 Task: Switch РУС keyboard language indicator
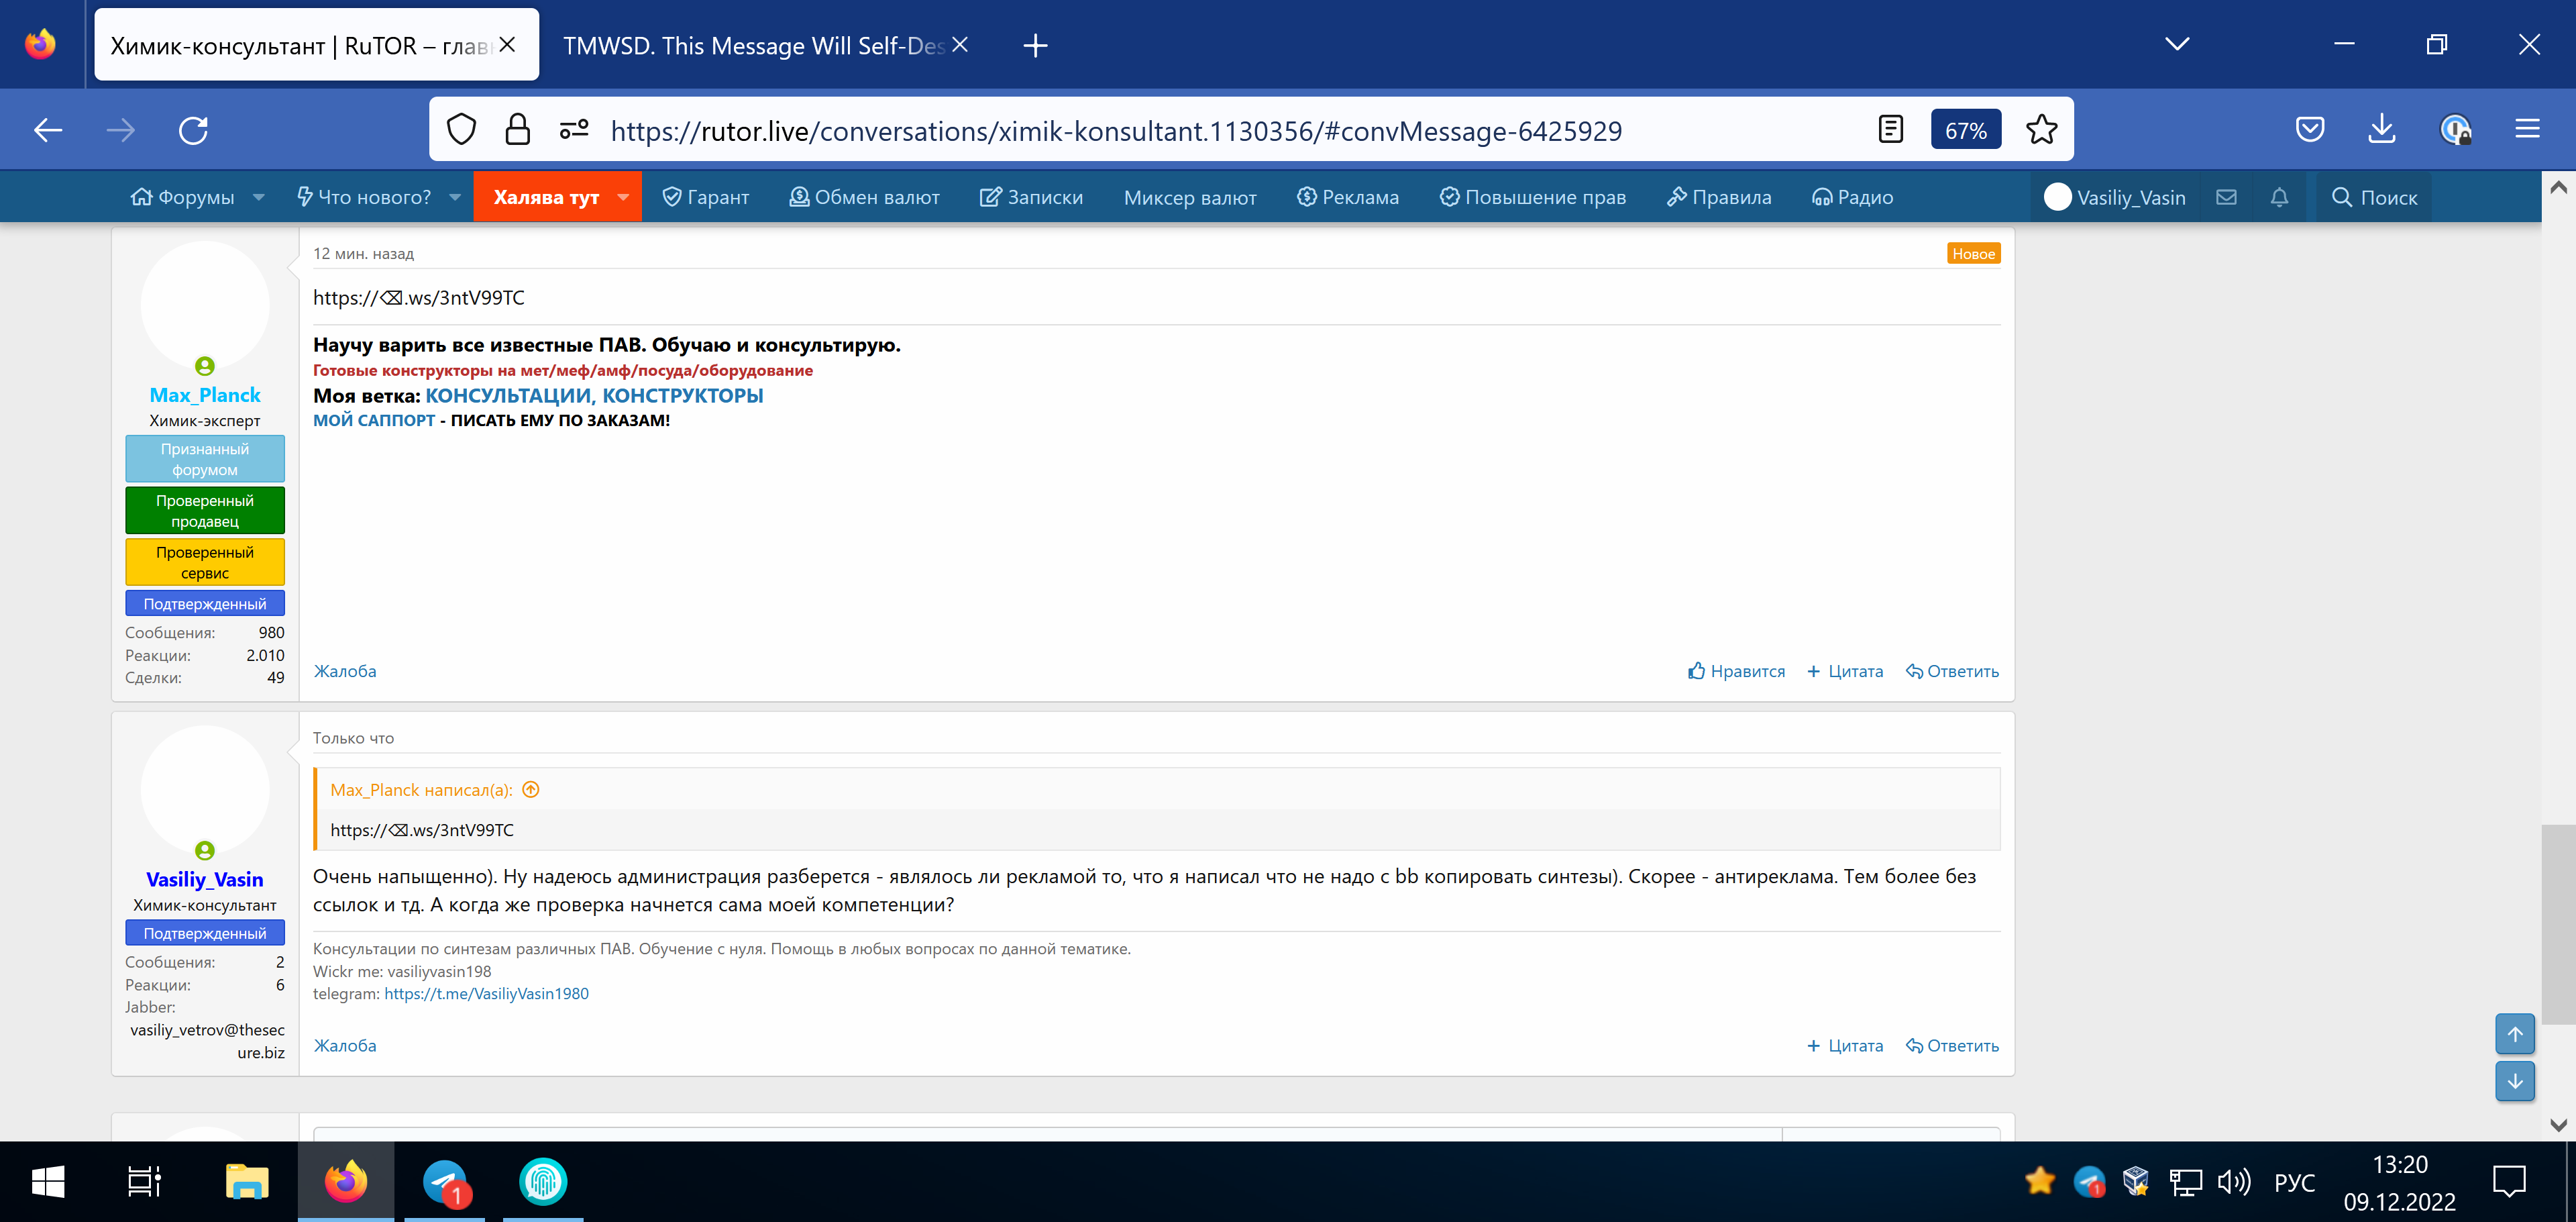click(2294, 1183)
